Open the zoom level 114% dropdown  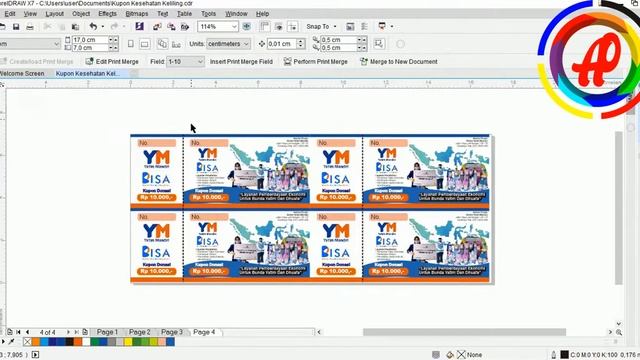click(x=234, y=27)
